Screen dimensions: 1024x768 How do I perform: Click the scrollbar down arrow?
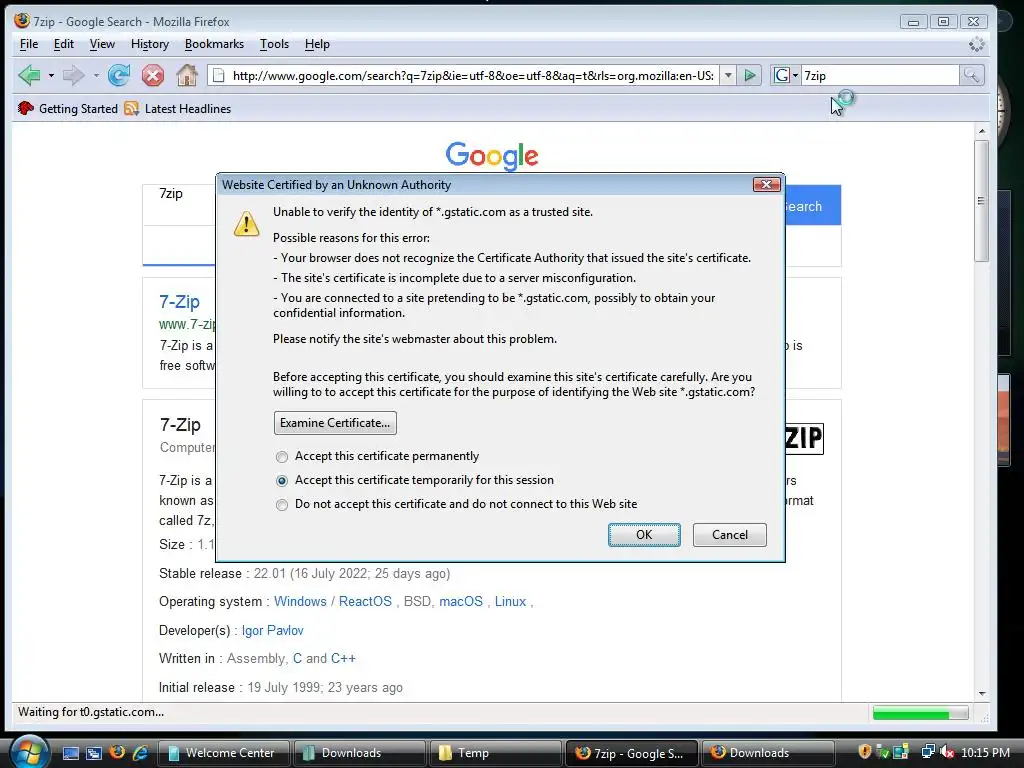(x=981, y=694)
